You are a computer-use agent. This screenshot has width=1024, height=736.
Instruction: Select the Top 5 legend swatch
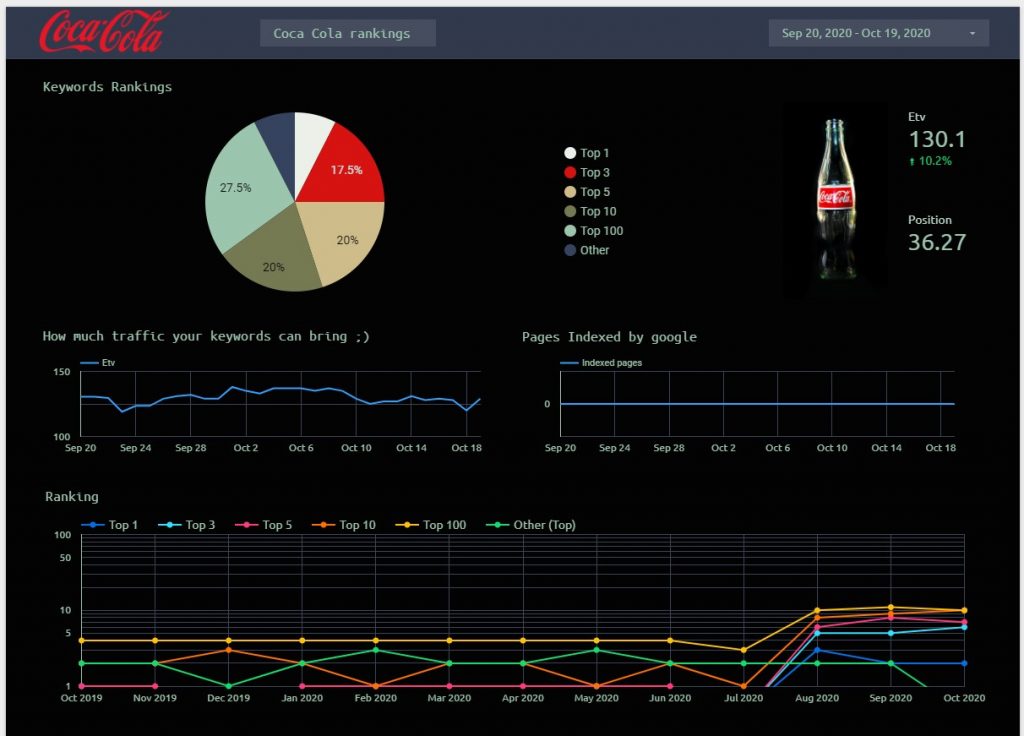(569, 192)
